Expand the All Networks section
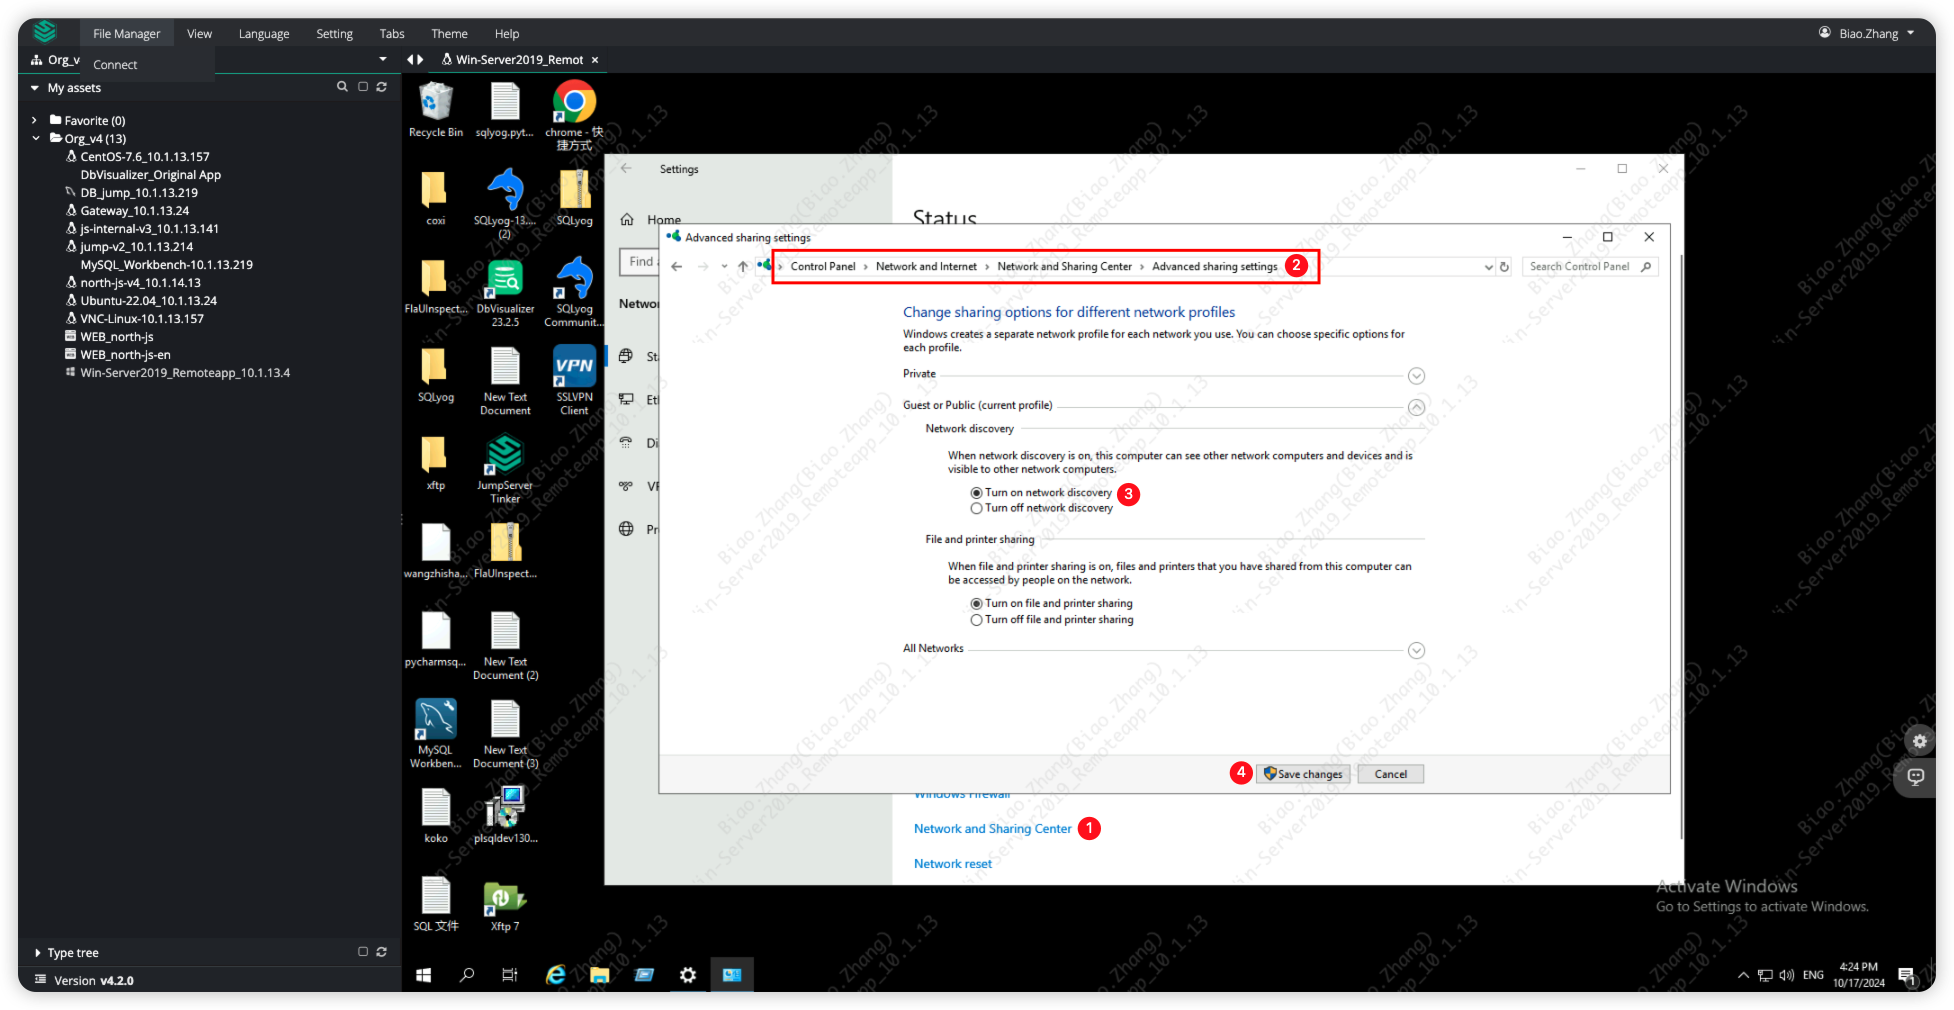Screen dimensions: 1954x1010 coord(1416,651)
